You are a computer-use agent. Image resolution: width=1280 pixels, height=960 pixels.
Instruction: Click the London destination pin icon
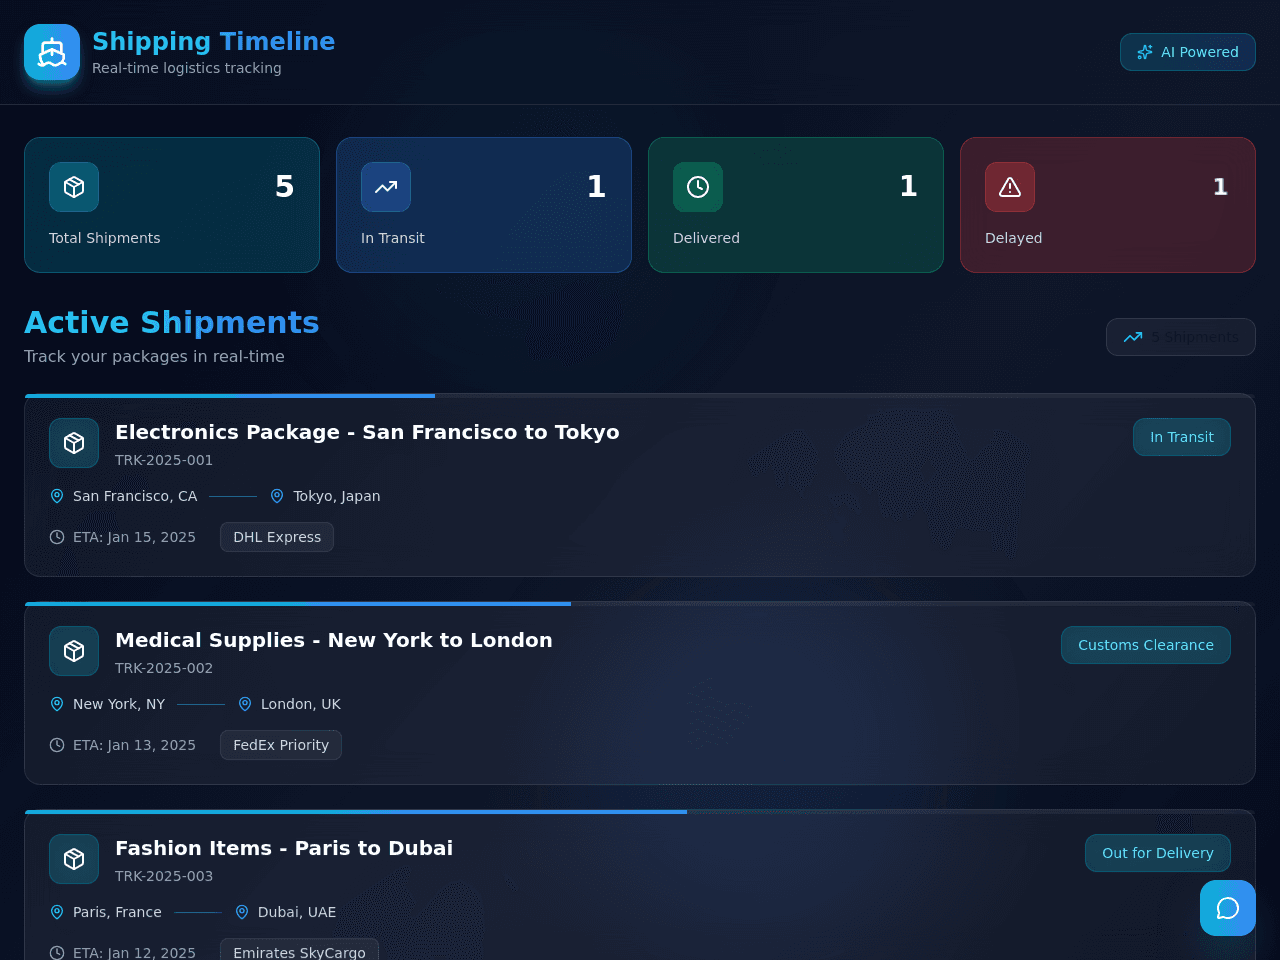245,704
